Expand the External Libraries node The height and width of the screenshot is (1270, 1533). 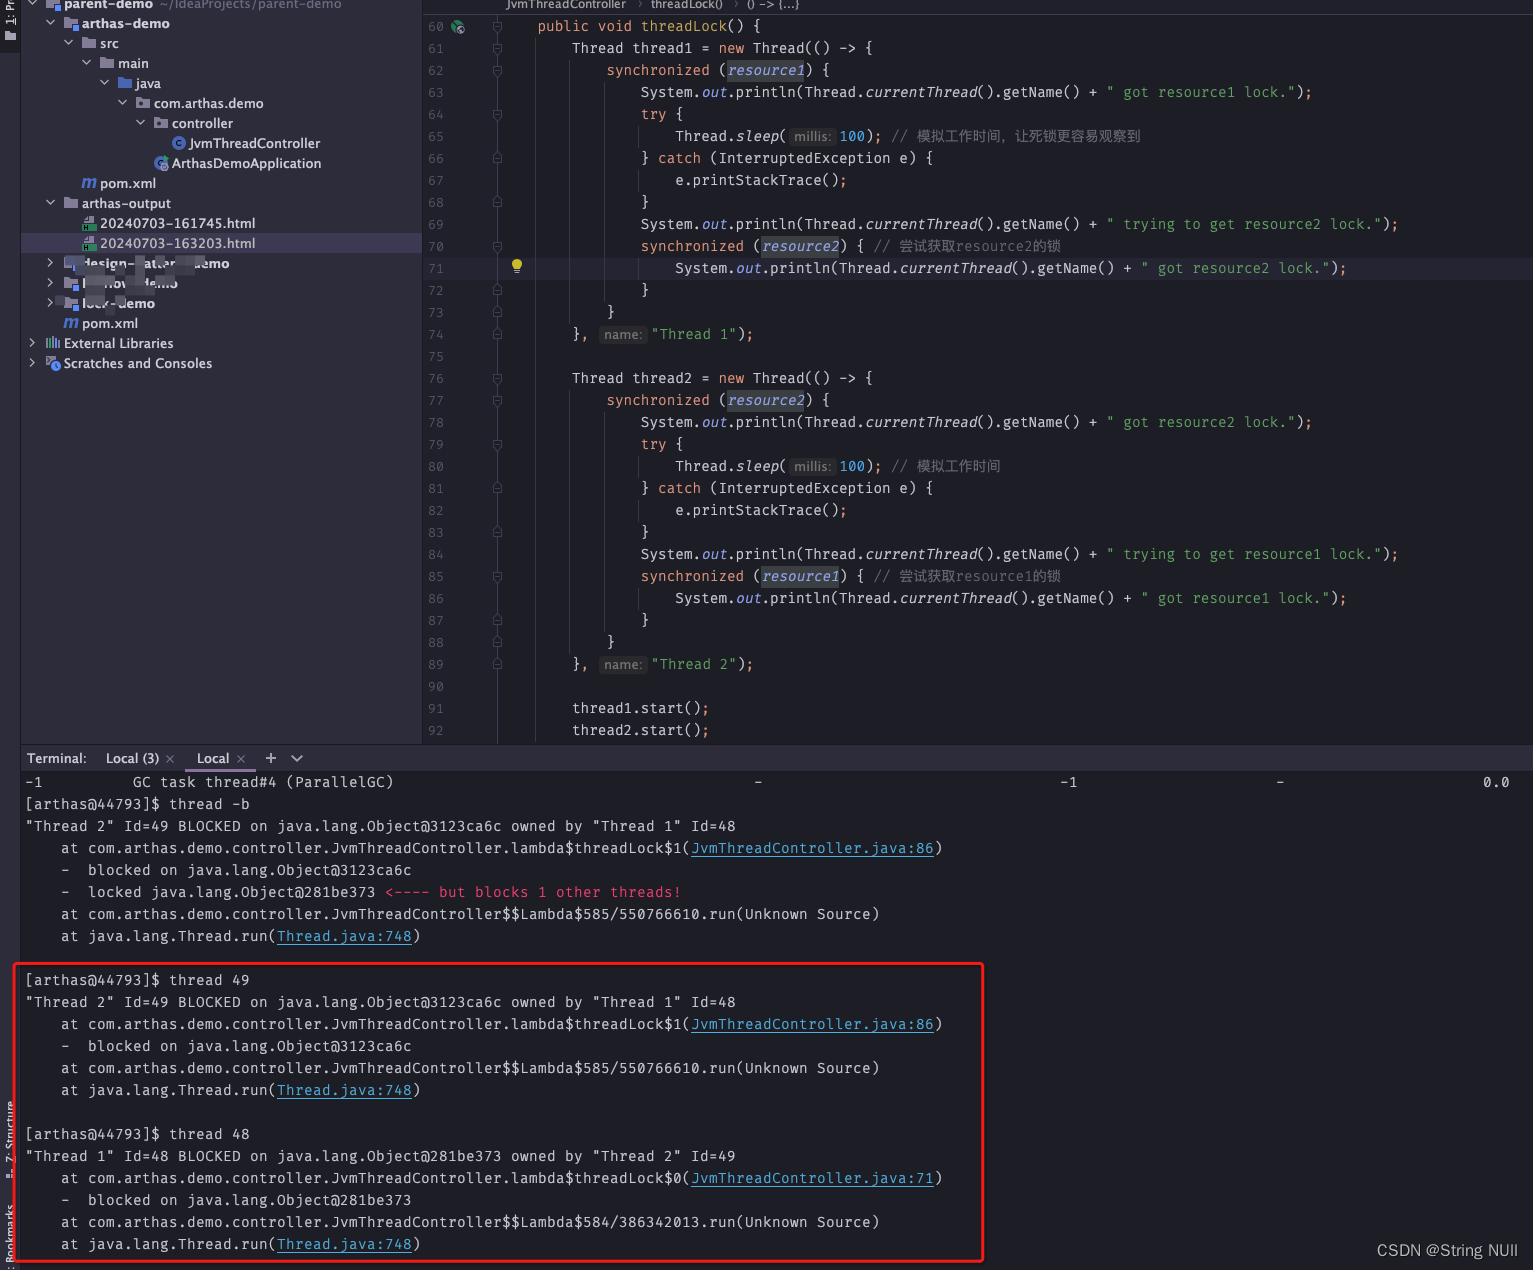tap(33, 343)
